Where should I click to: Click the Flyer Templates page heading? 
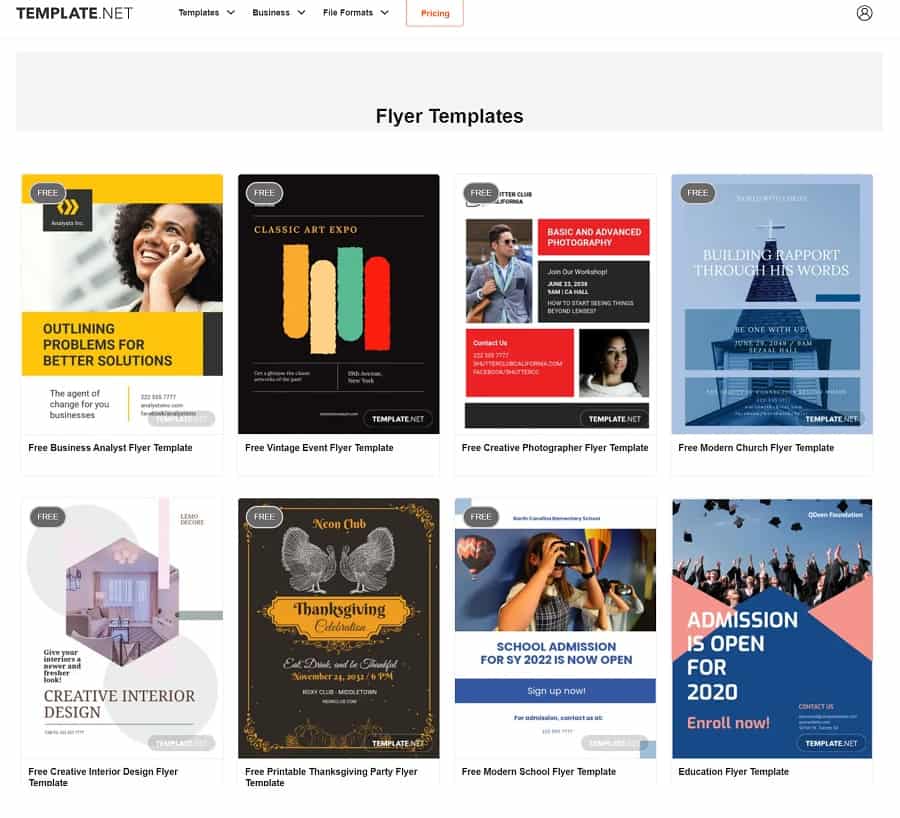[449, 116]
